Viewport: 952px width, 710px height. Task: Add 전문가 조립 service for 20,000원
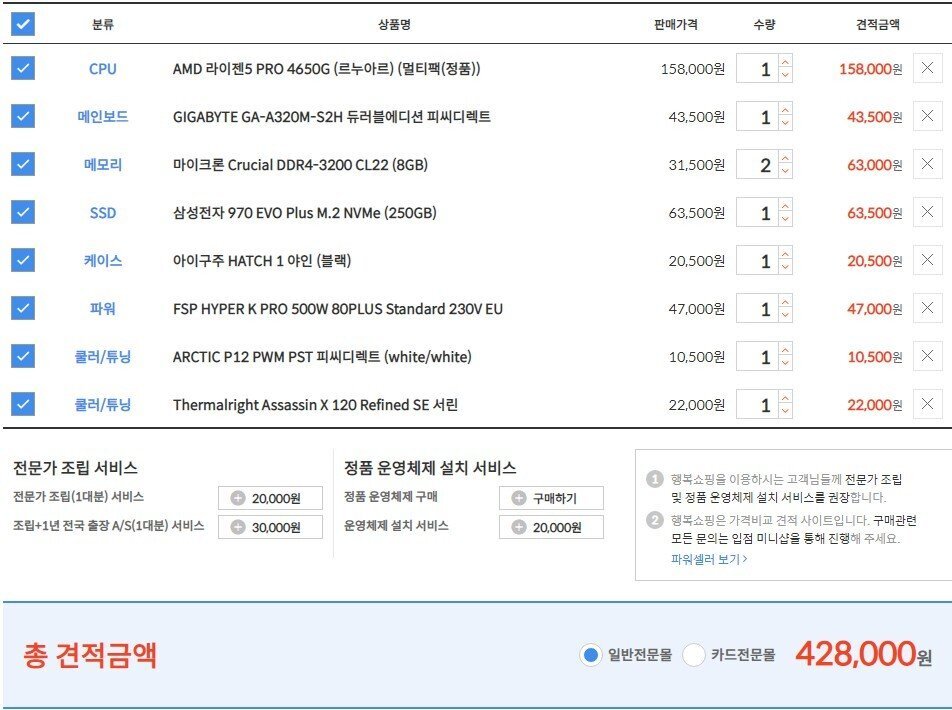pos(270,498)
